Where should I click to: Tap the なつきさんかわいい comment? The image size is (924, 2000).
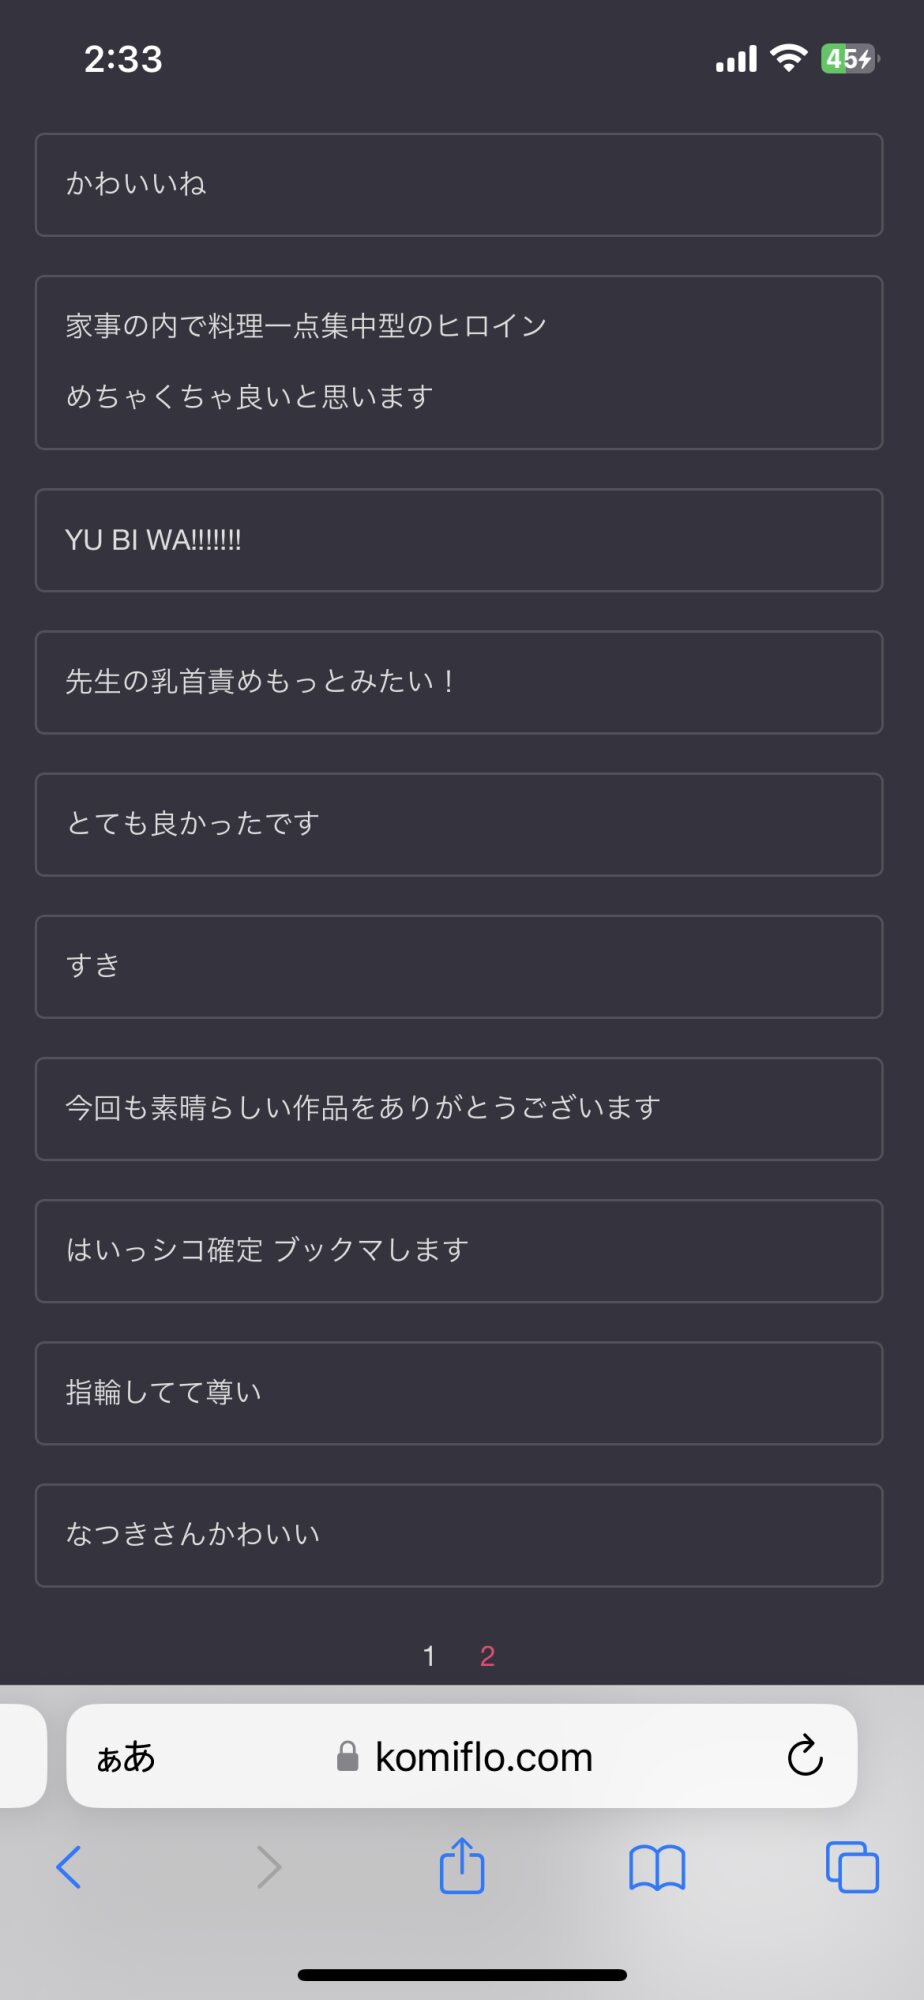(x=459, y=1535)
